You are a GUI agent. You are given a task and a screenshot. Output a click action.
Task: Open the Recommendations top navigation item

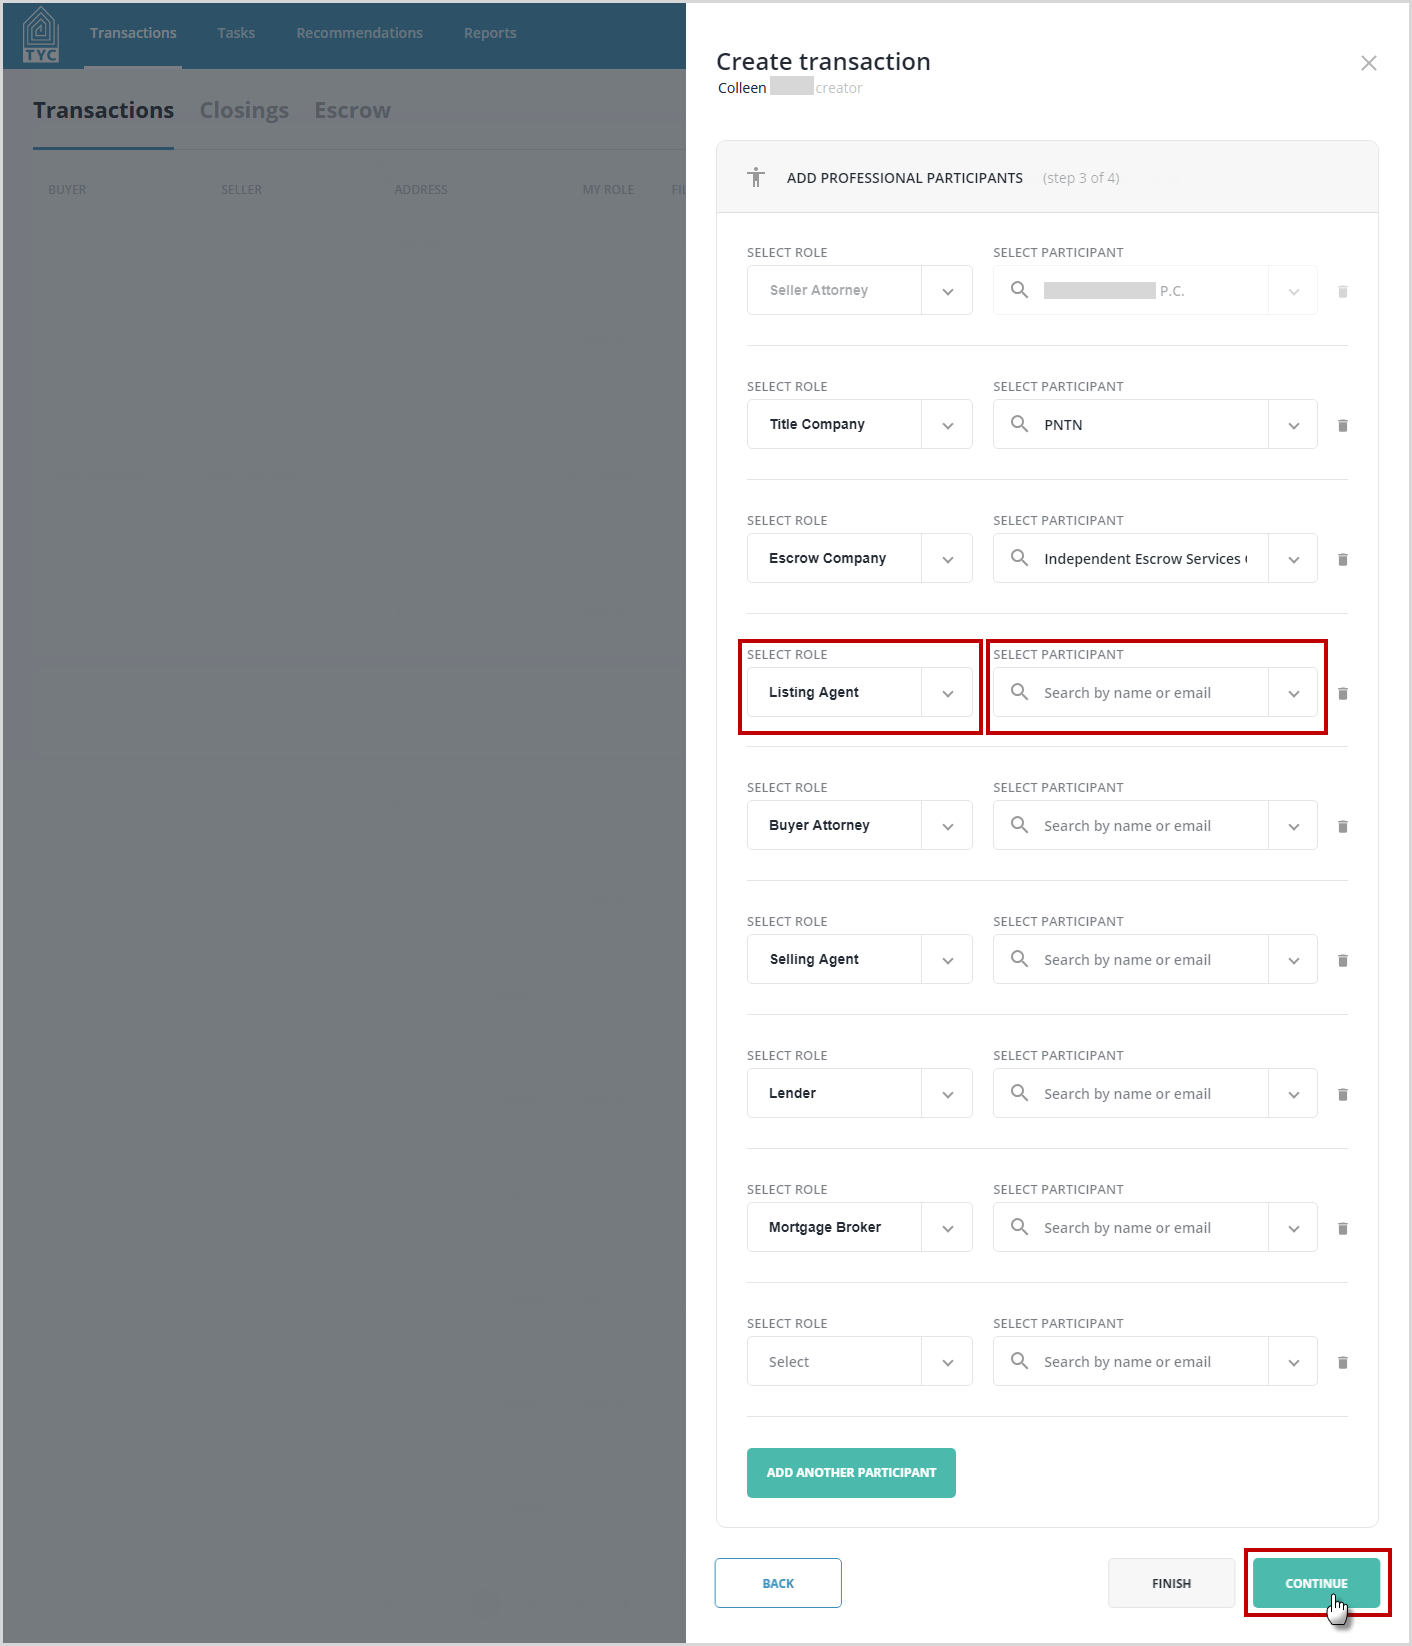click(x=359, y=33)
